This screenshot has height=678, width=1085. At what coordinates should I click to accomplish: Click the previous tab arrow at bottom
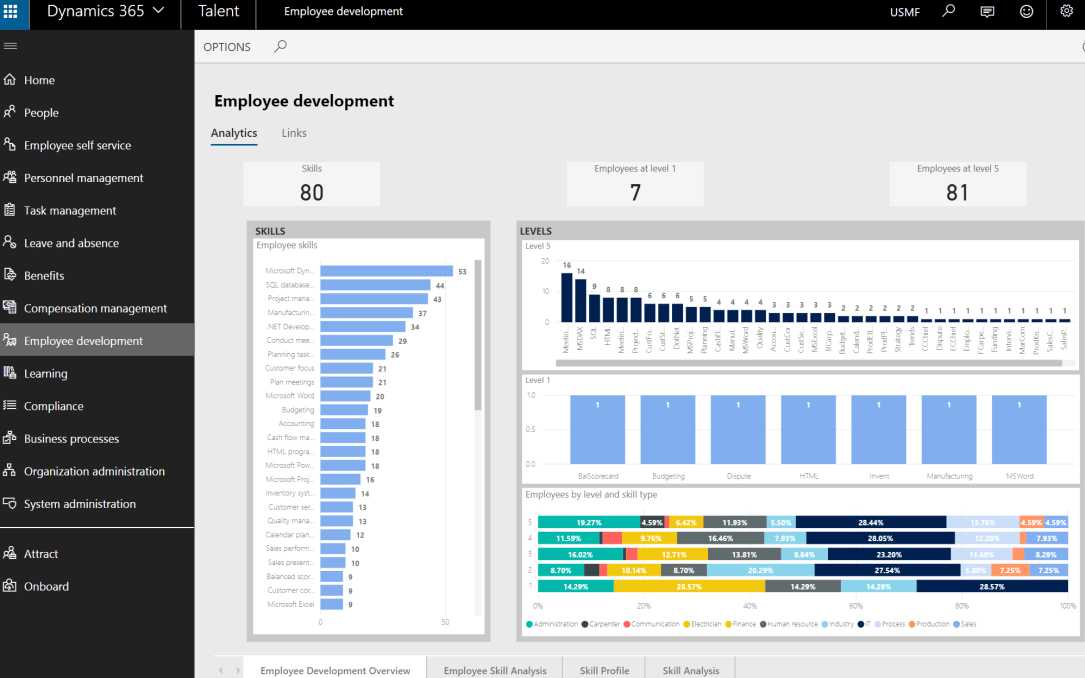[222, 670]
